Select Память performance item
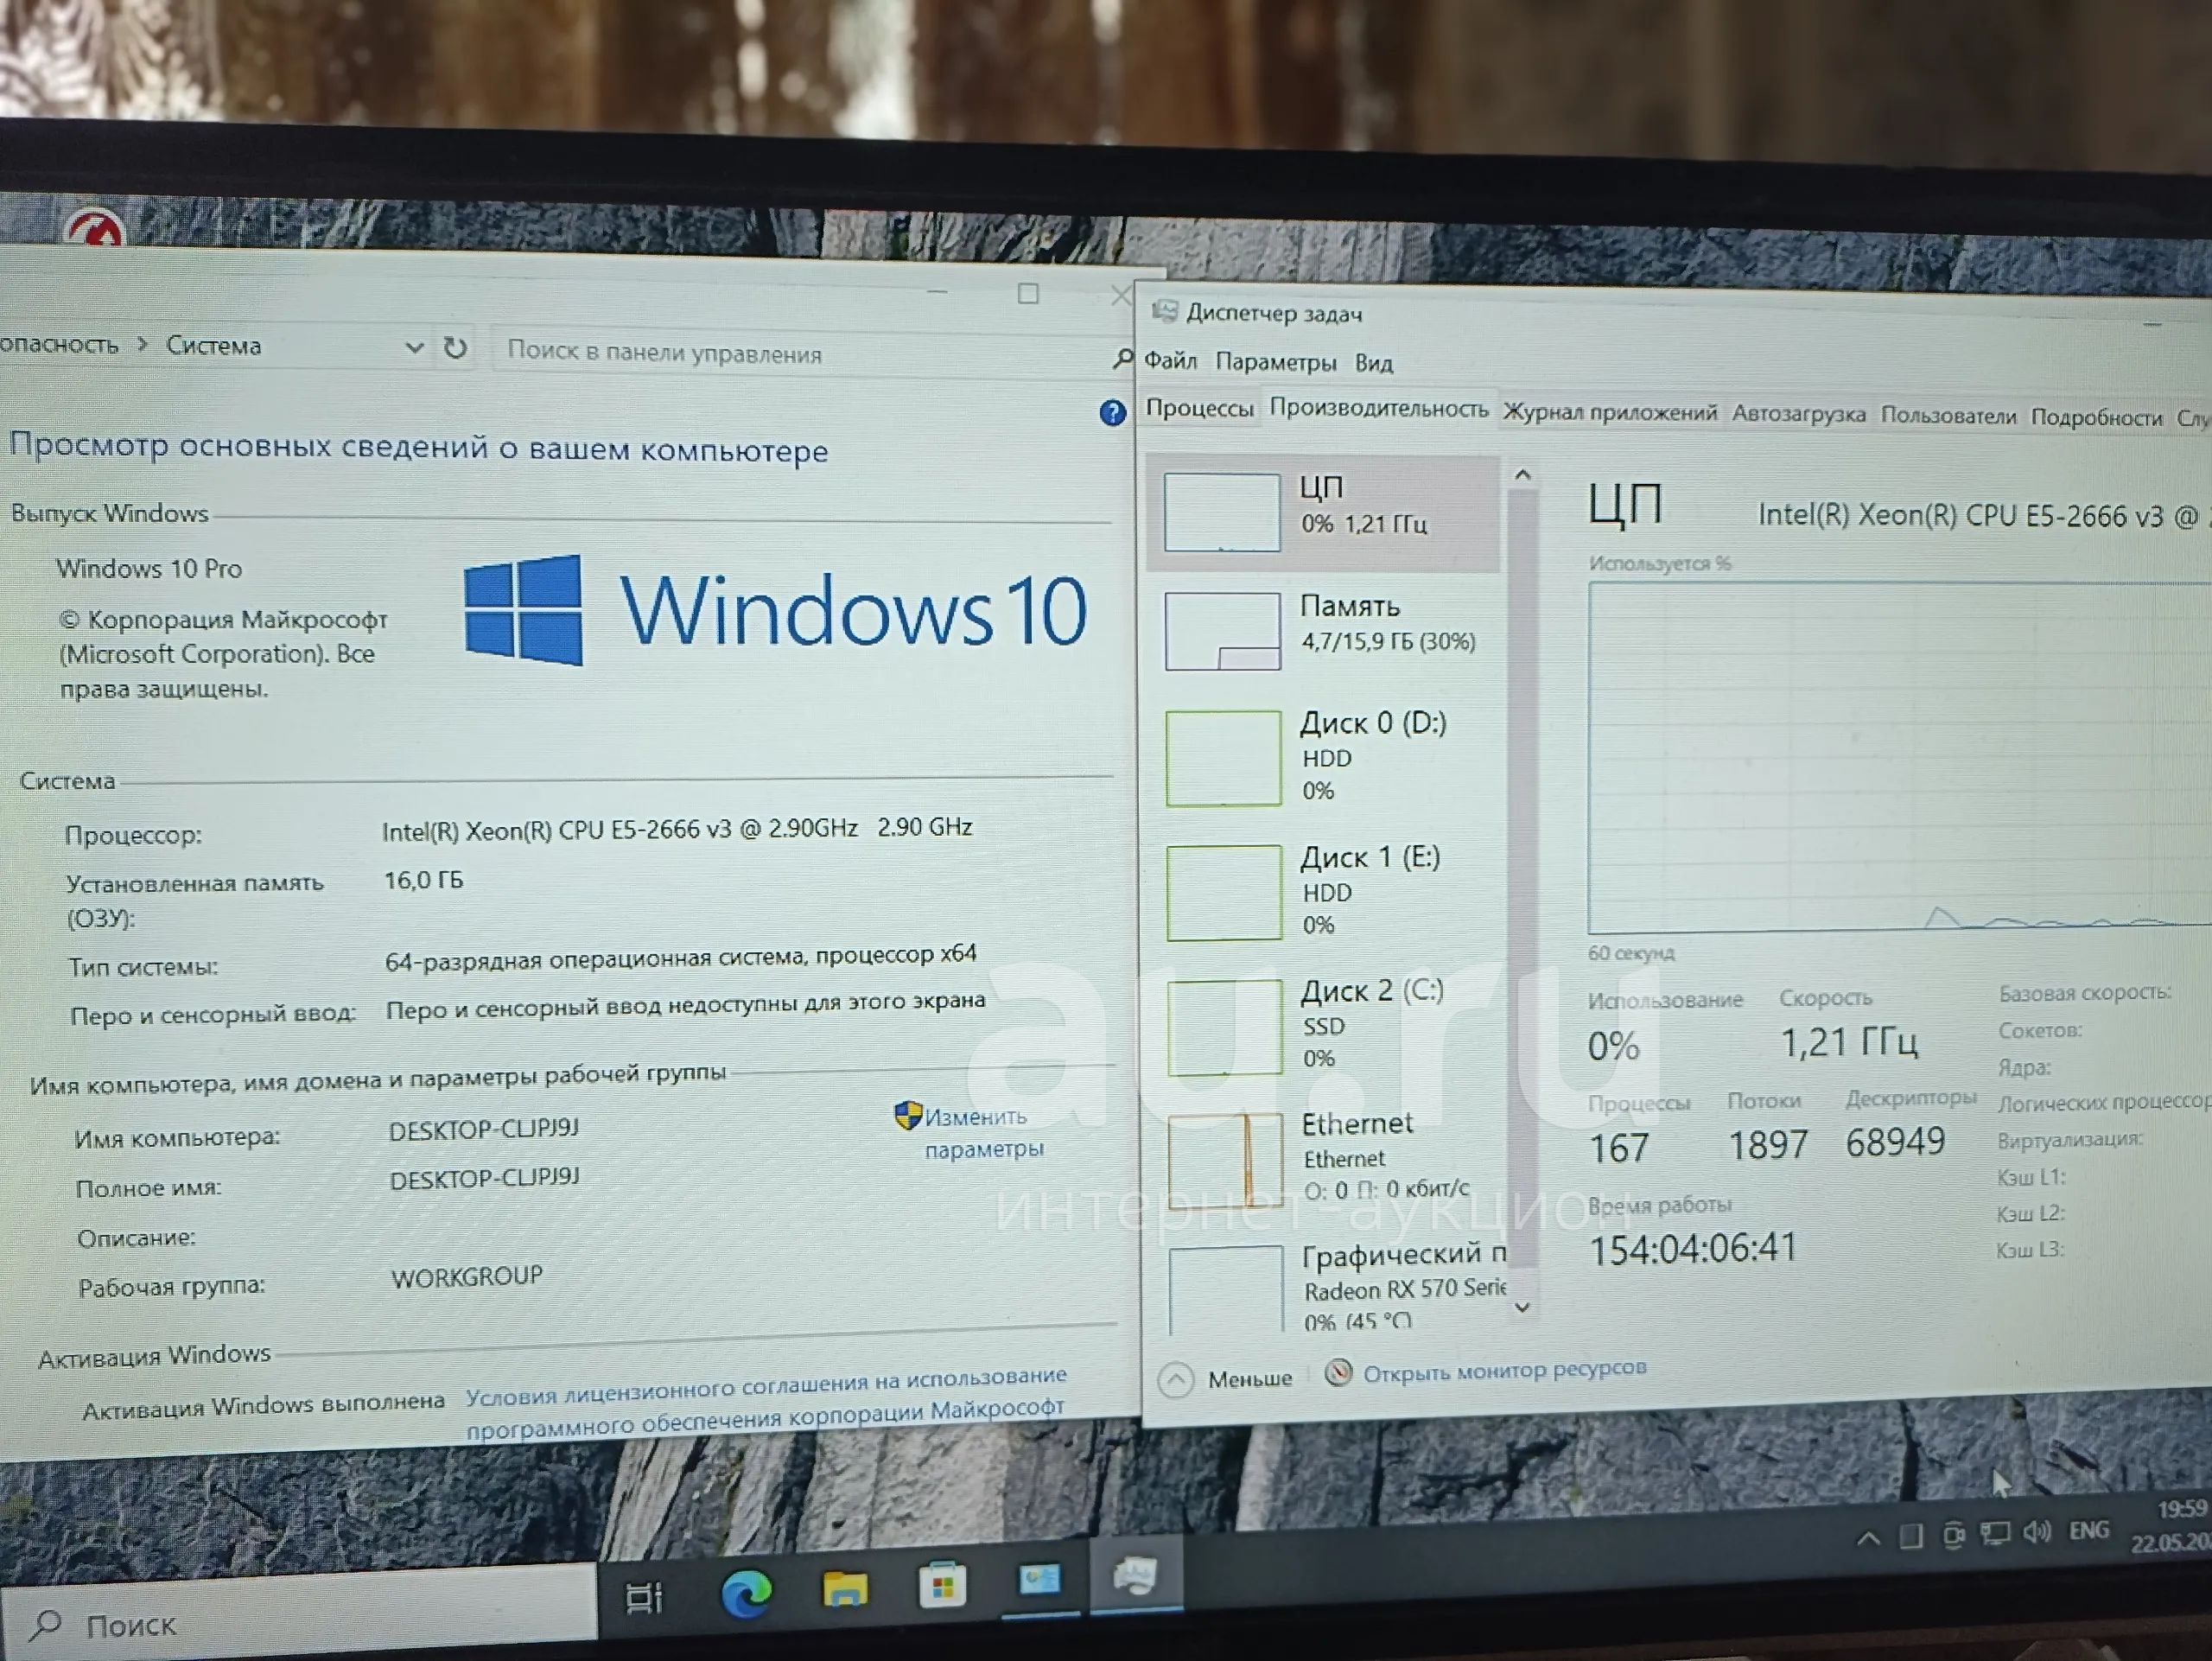 tap(1324, 630)
